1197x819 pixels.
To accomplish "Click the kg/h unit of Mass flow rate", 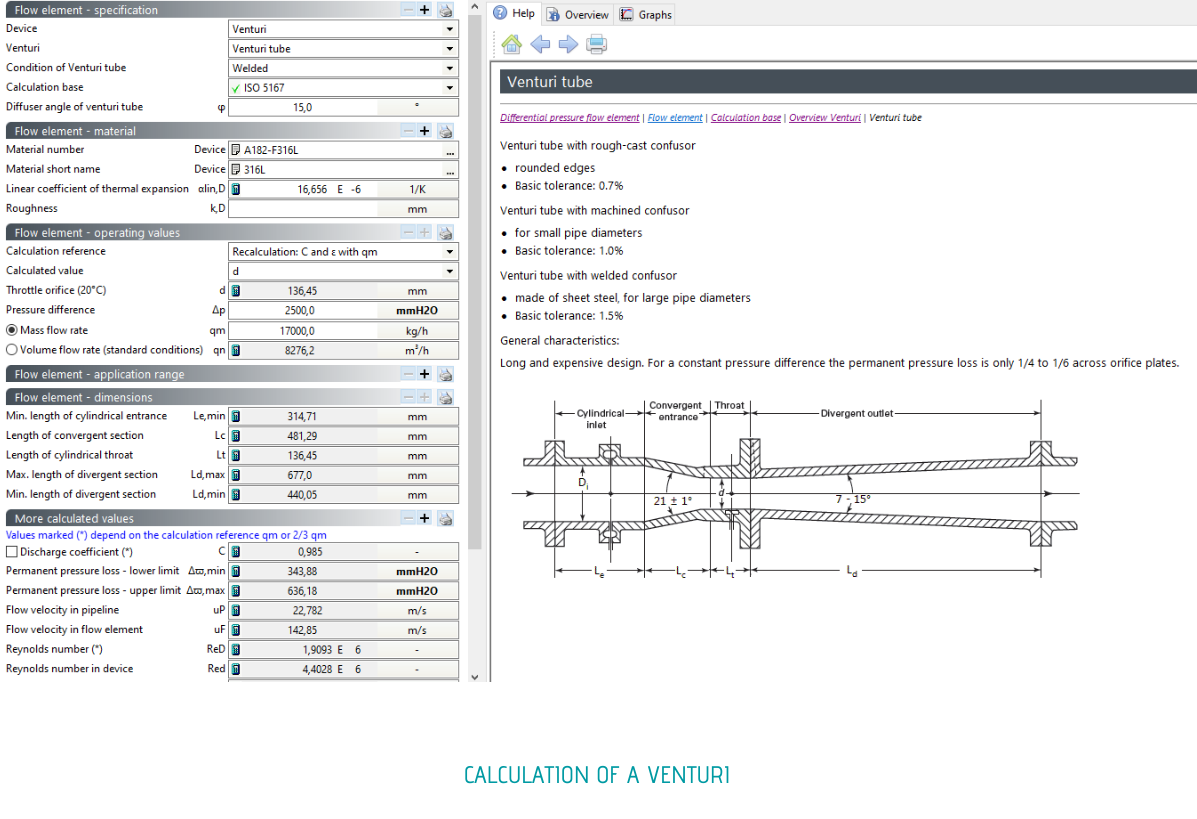I will [x=417, y=331].
